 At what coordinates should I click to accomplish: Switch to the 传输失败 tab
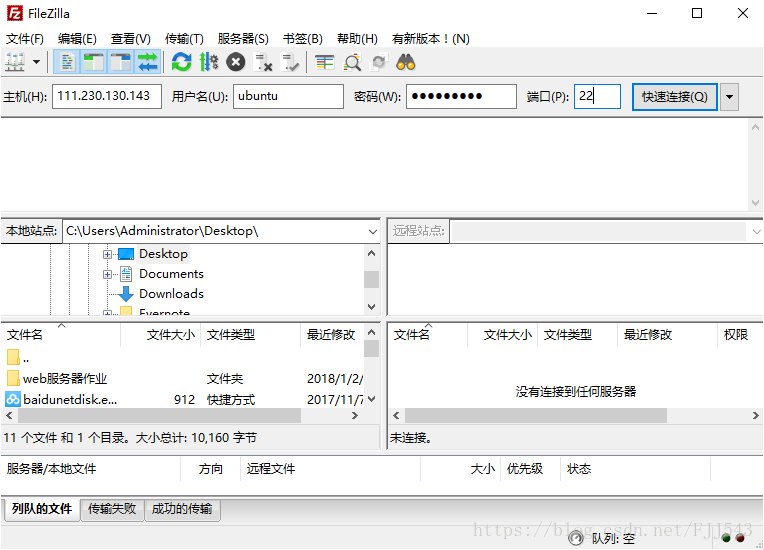click(112, 509)
